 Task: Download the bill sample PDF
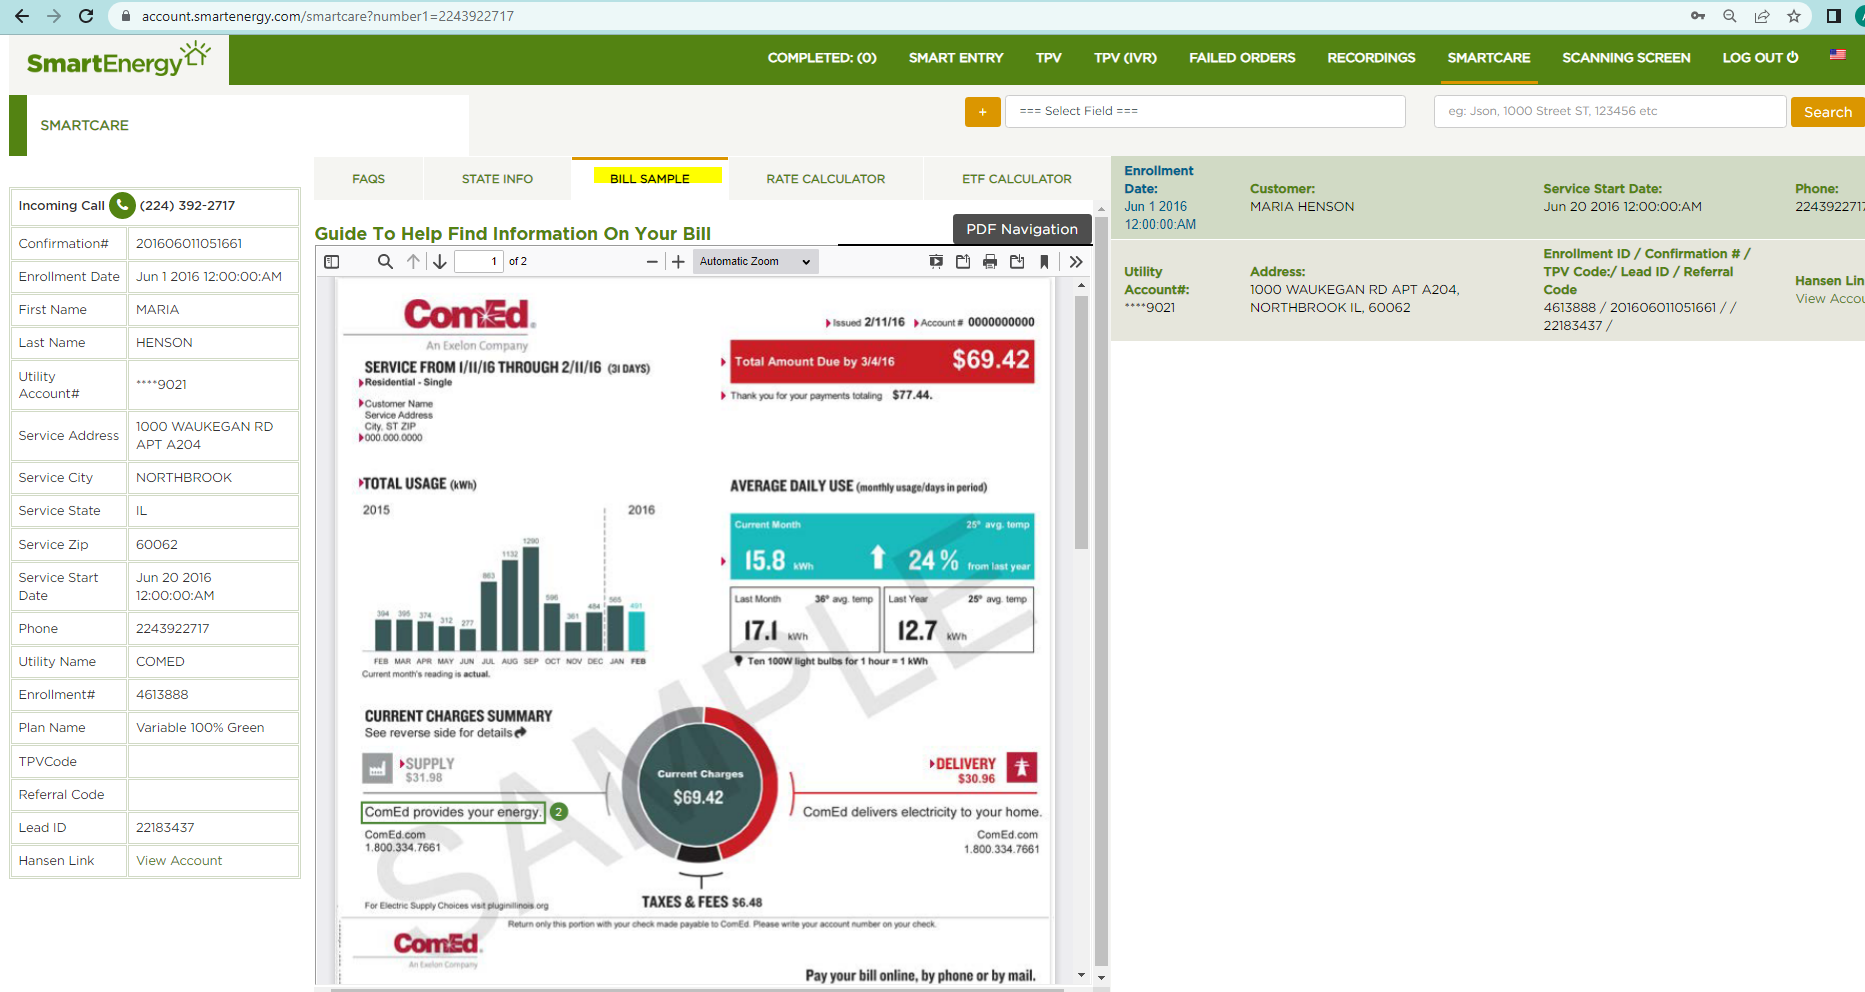(1017, 262)
